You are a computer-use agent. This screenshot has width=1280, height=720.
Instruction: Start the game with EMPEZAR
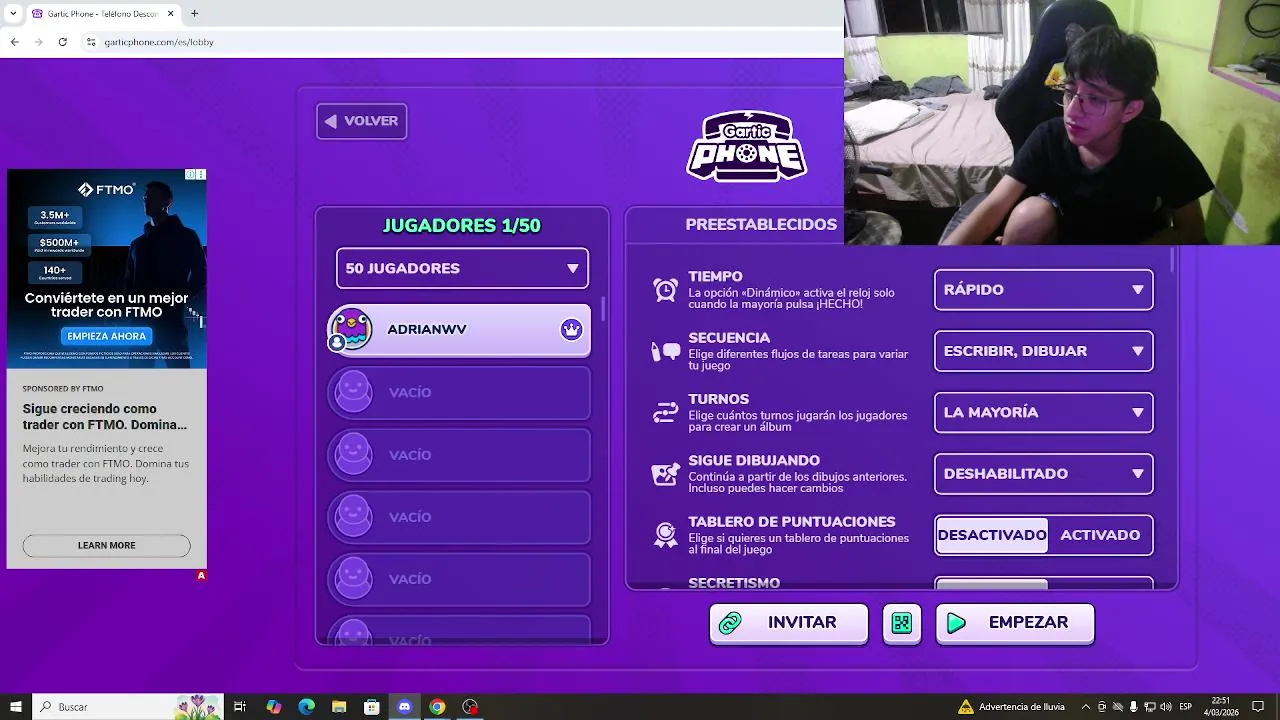click(x=1015, y=623)
